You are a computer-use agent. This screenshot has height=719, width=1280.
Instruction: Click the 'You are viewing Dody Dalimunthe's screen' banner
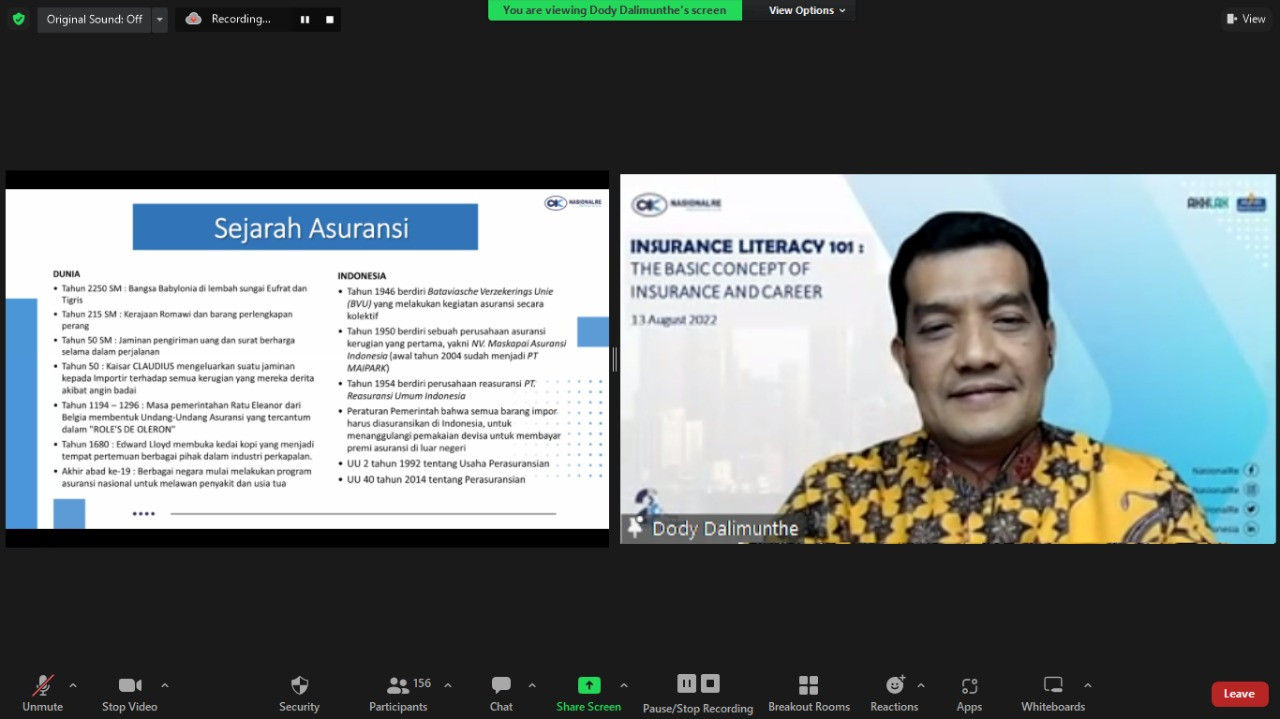pos(615,10)
